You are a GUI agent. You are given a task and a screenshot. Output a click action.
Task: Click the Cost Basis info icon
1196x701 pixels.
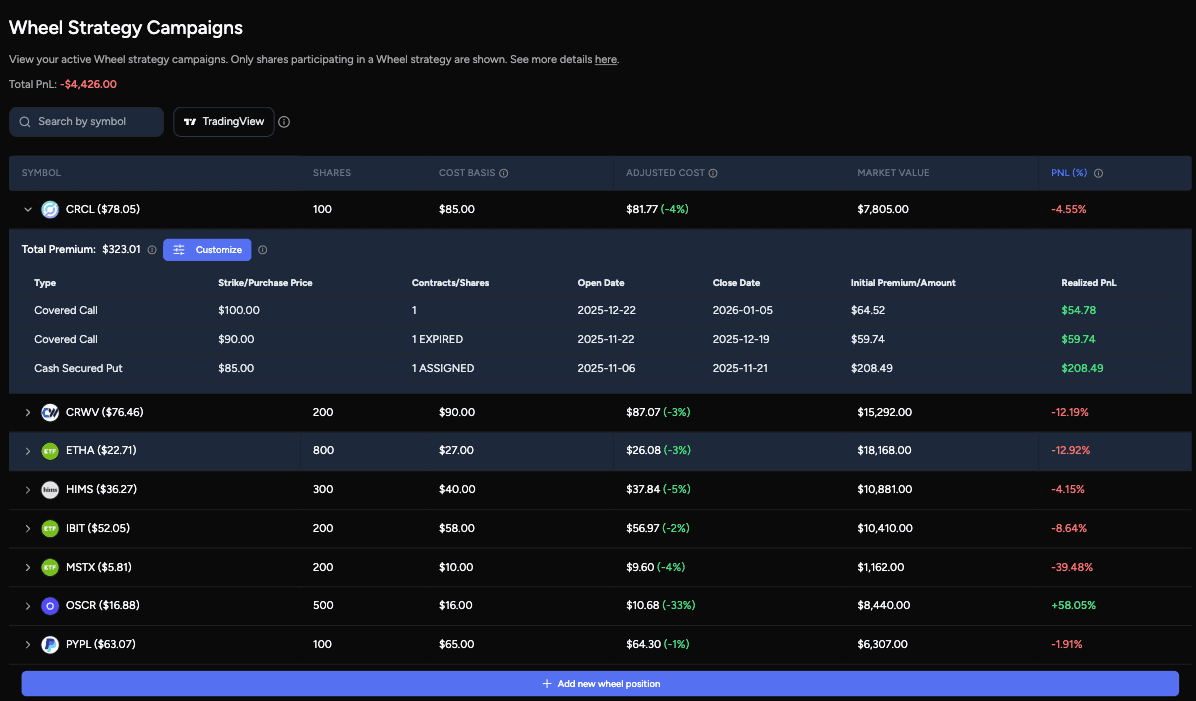coord(504,172)
